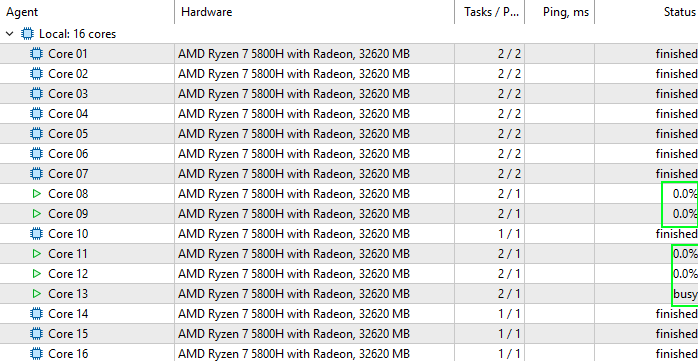Click the green play icon for Core 11

(x=37, y=254)
